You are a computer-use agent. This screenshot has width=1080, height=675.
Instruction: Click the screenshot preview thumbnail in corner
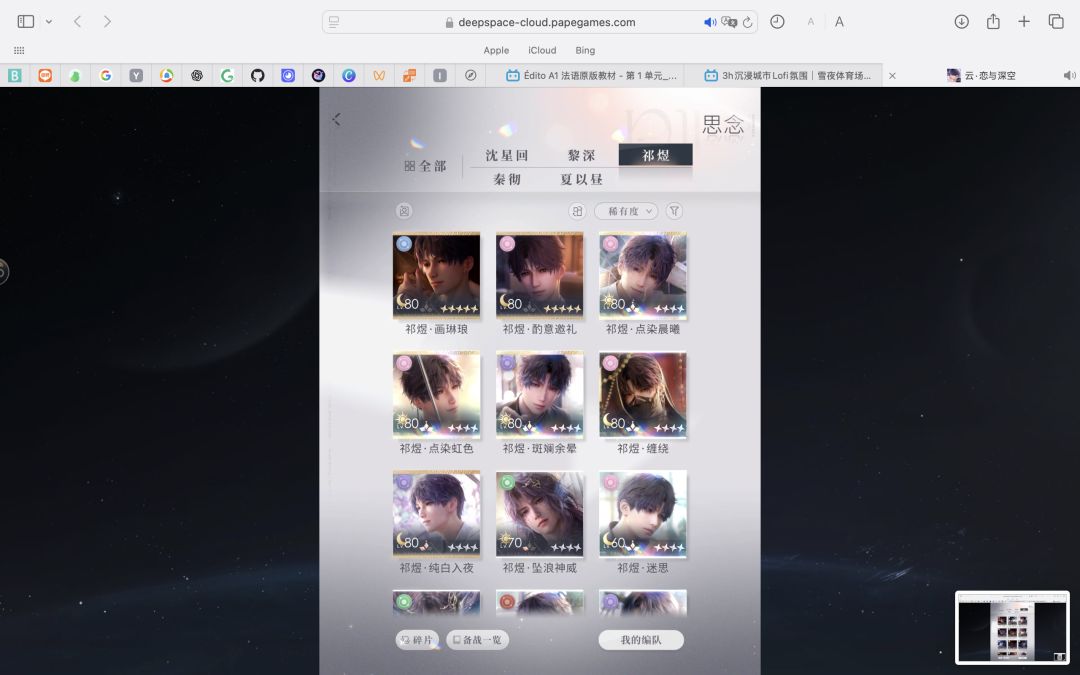[x=1011, y=627]
